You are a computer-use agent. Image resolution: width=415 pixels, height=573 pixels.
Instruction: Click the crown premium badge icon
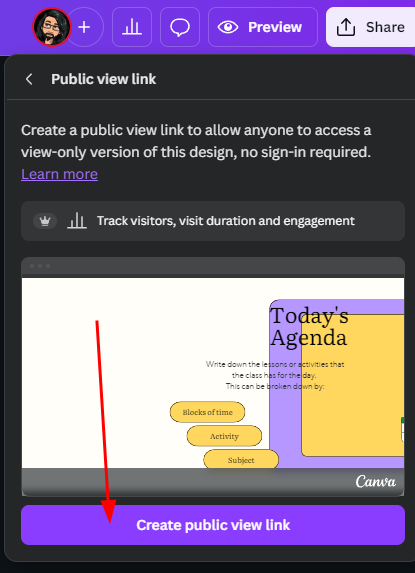(45, 221)
